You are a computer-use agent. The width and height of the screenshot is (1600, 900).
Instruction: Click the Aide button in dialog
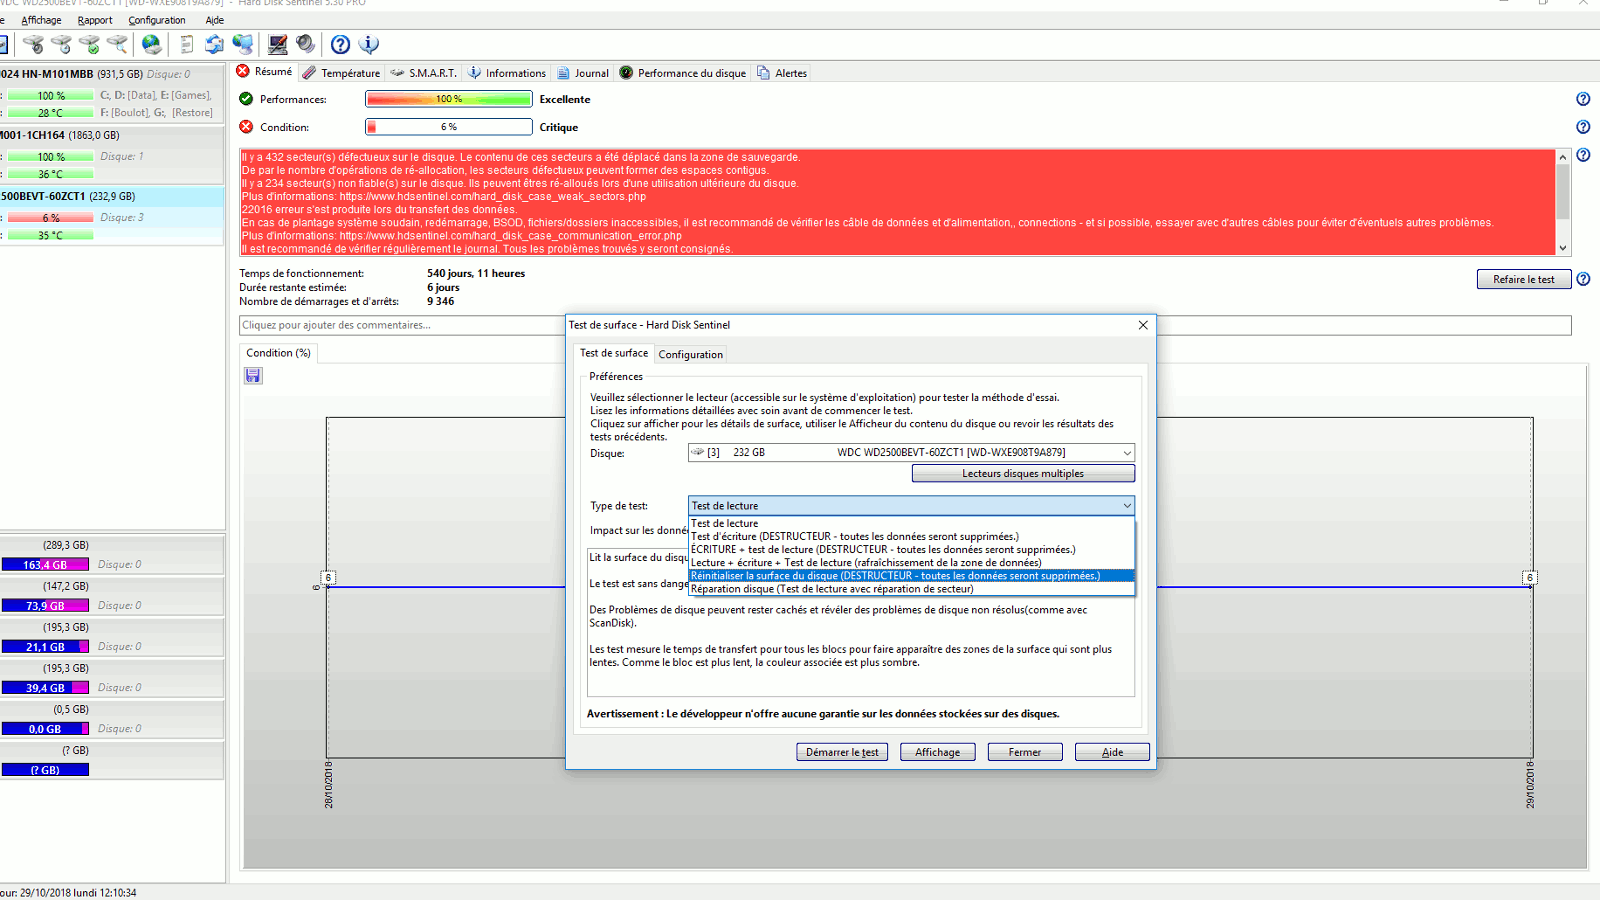point(1112,752)
